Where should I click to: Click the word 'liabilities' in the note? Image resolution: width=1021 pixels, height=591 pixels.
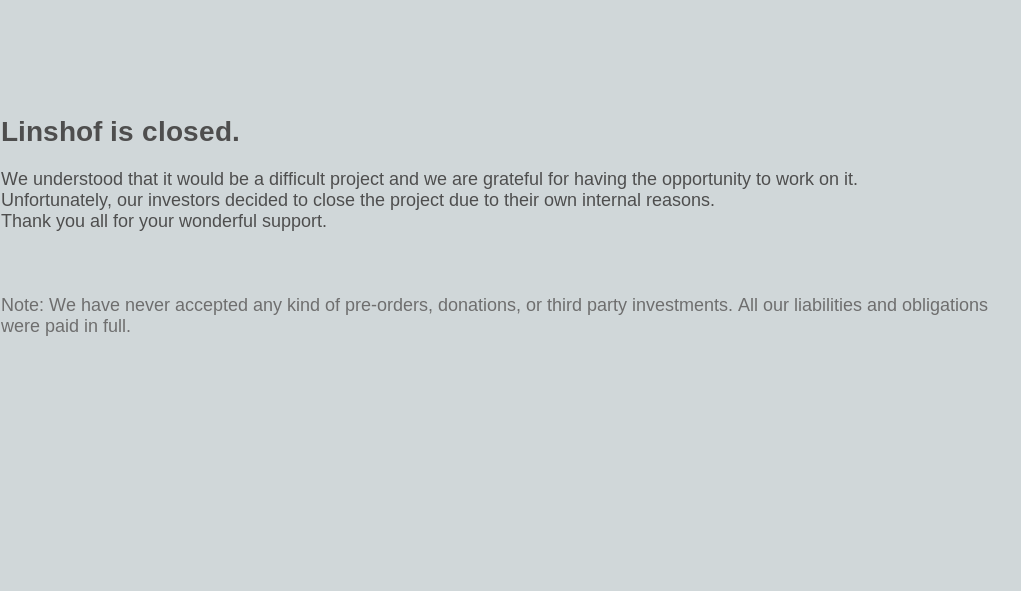tap(828, 305)
